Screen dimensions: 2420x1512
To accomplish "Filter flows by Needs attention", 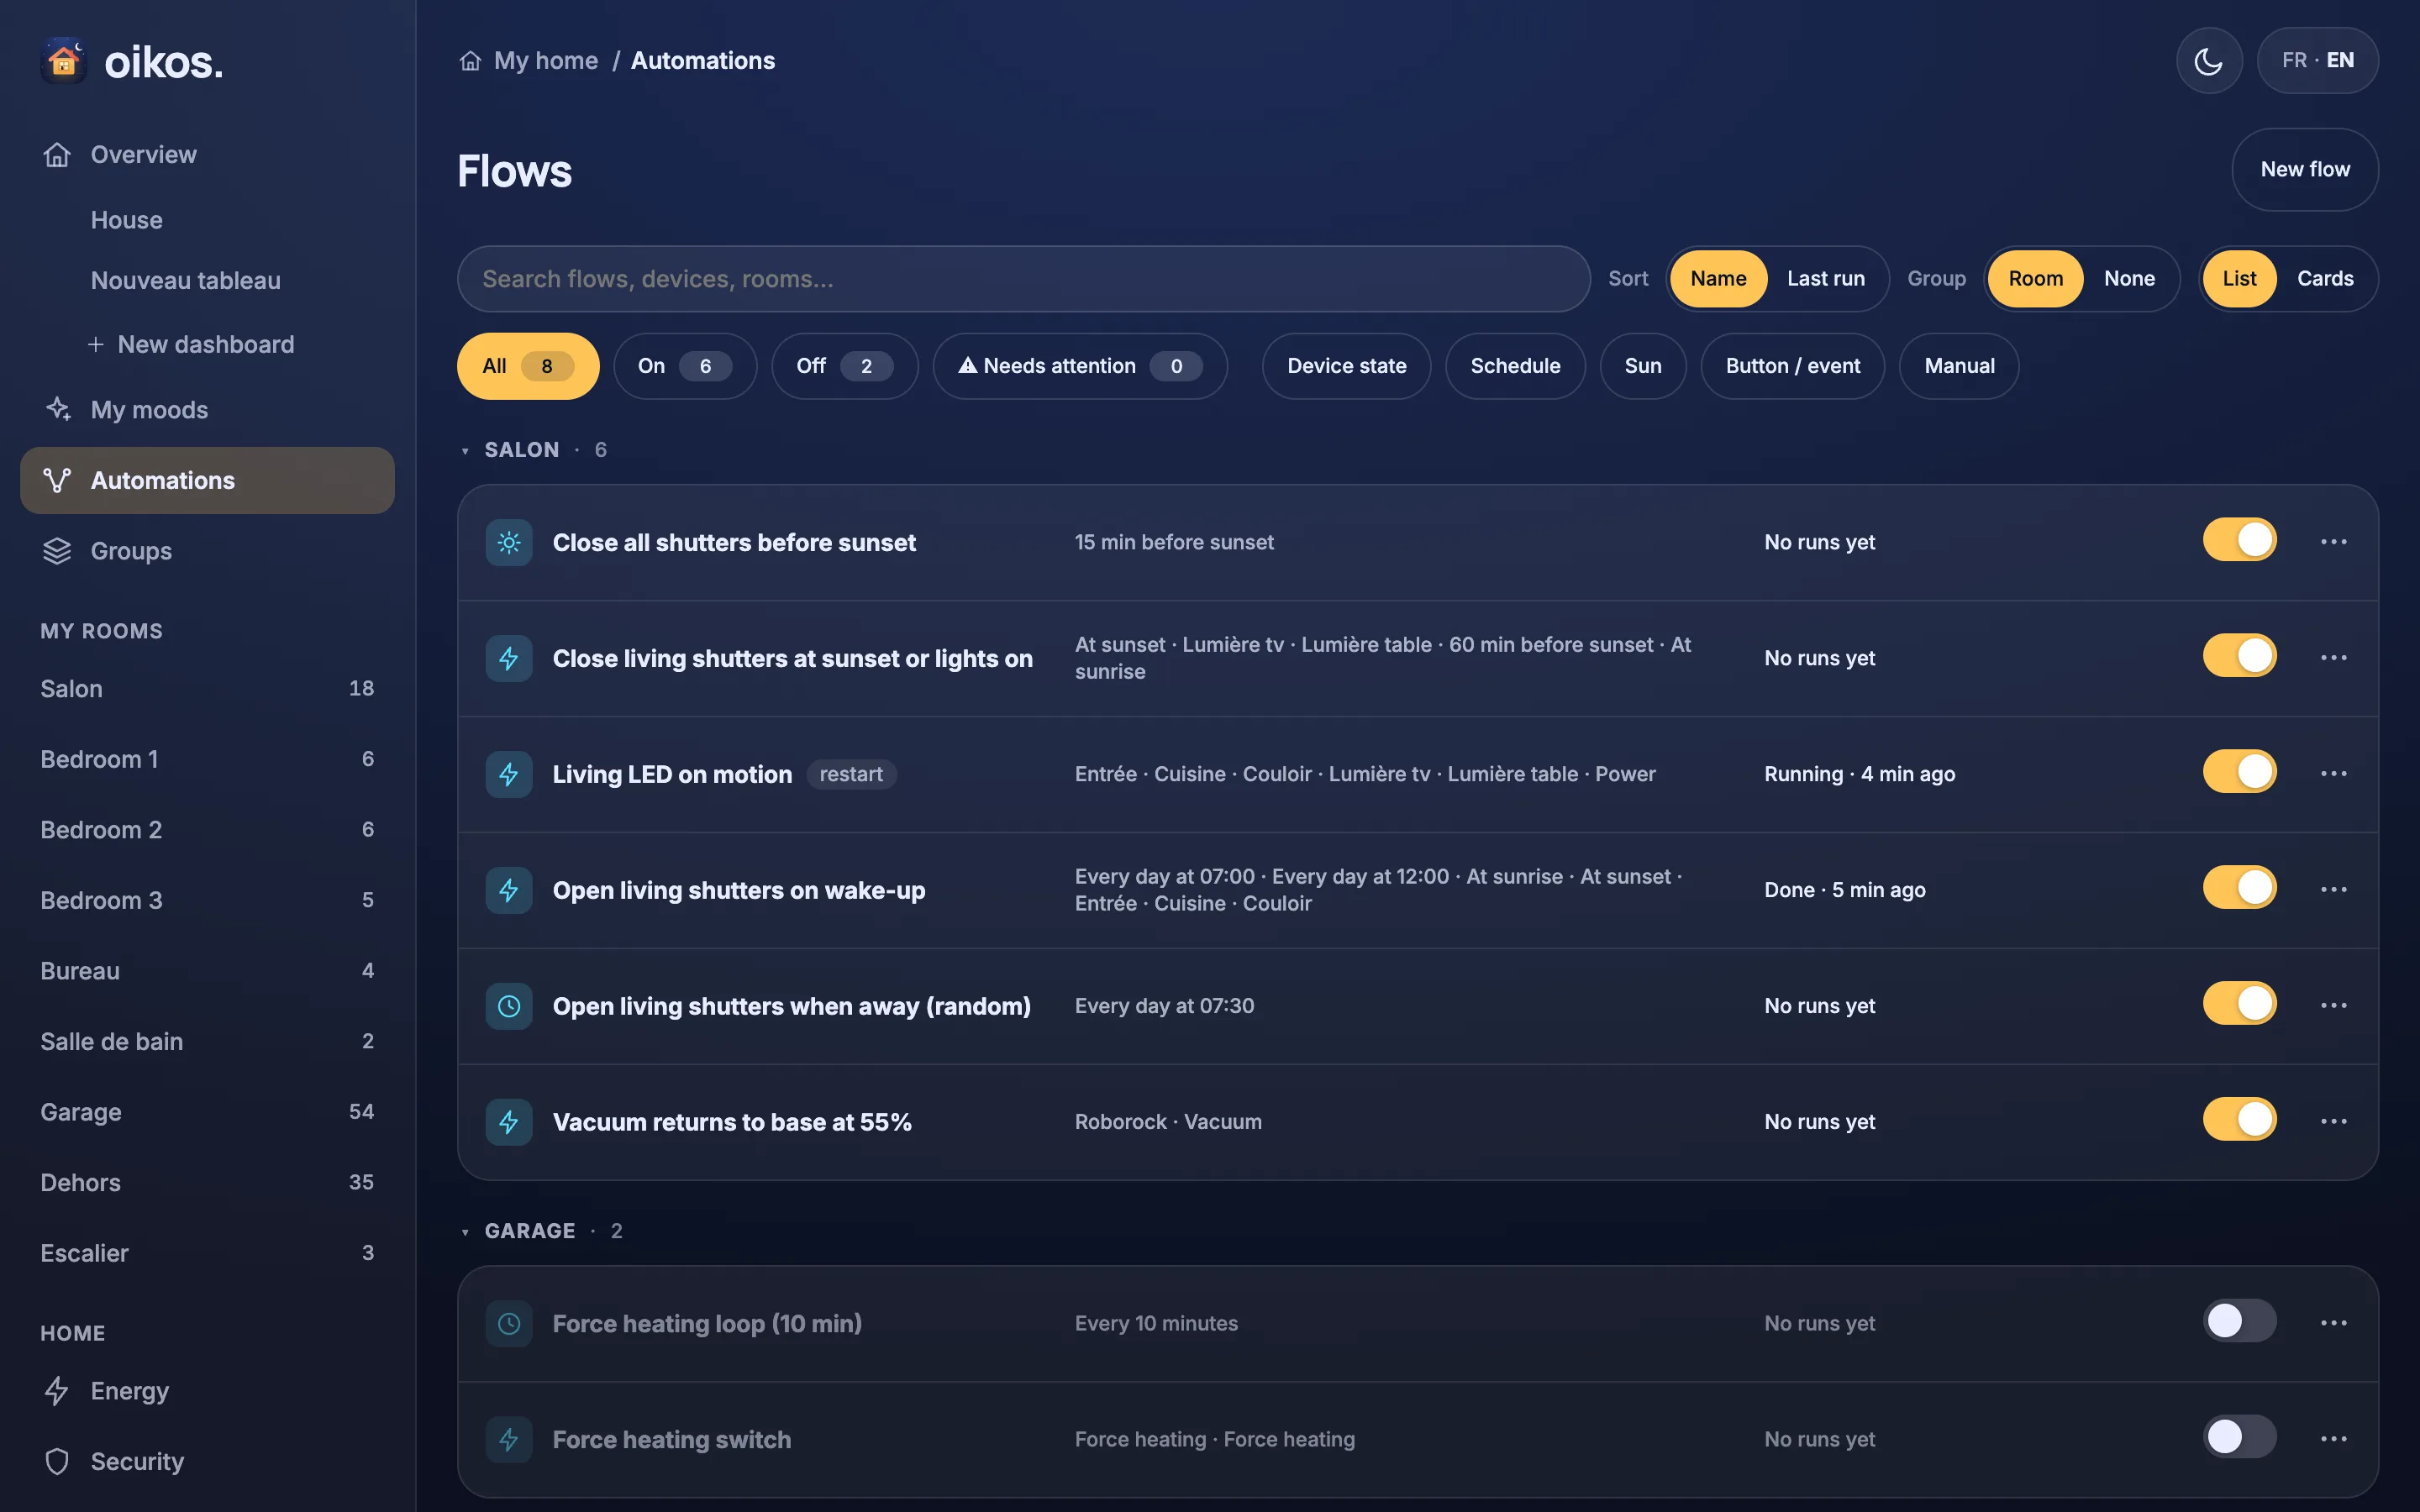I will point(1080,366).
